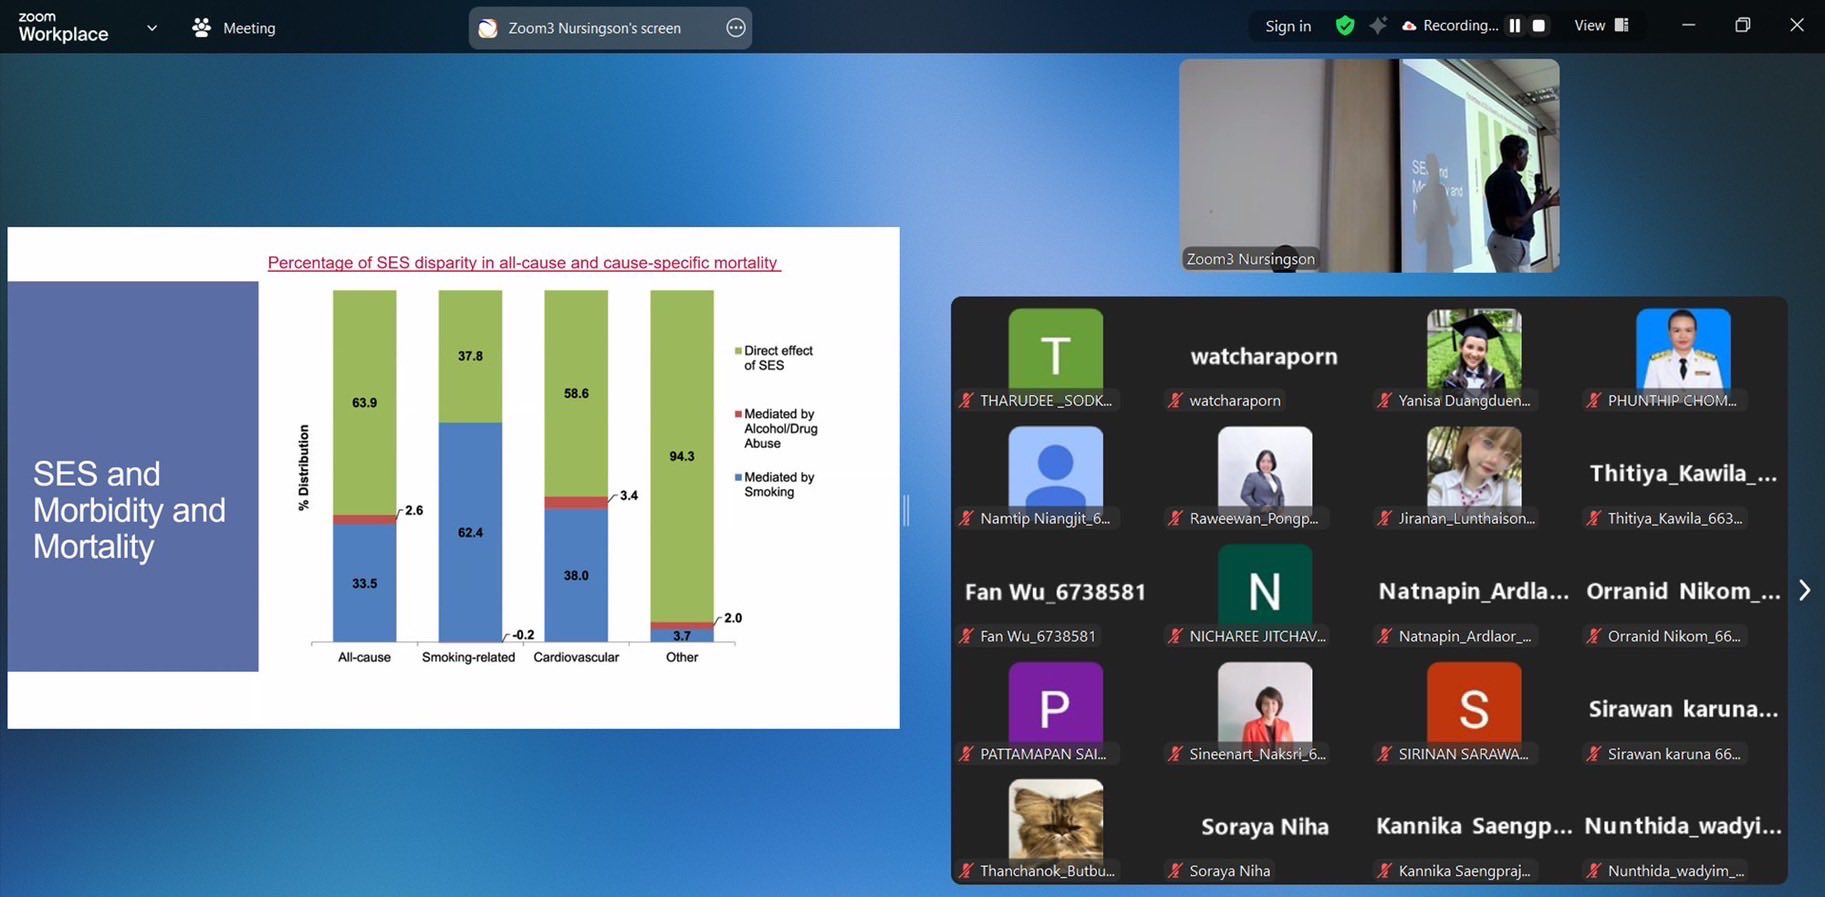Pause the meeting recording
Image resolution: width=1825 pixels, height=897 pixels.
[x=1515, y=26]
